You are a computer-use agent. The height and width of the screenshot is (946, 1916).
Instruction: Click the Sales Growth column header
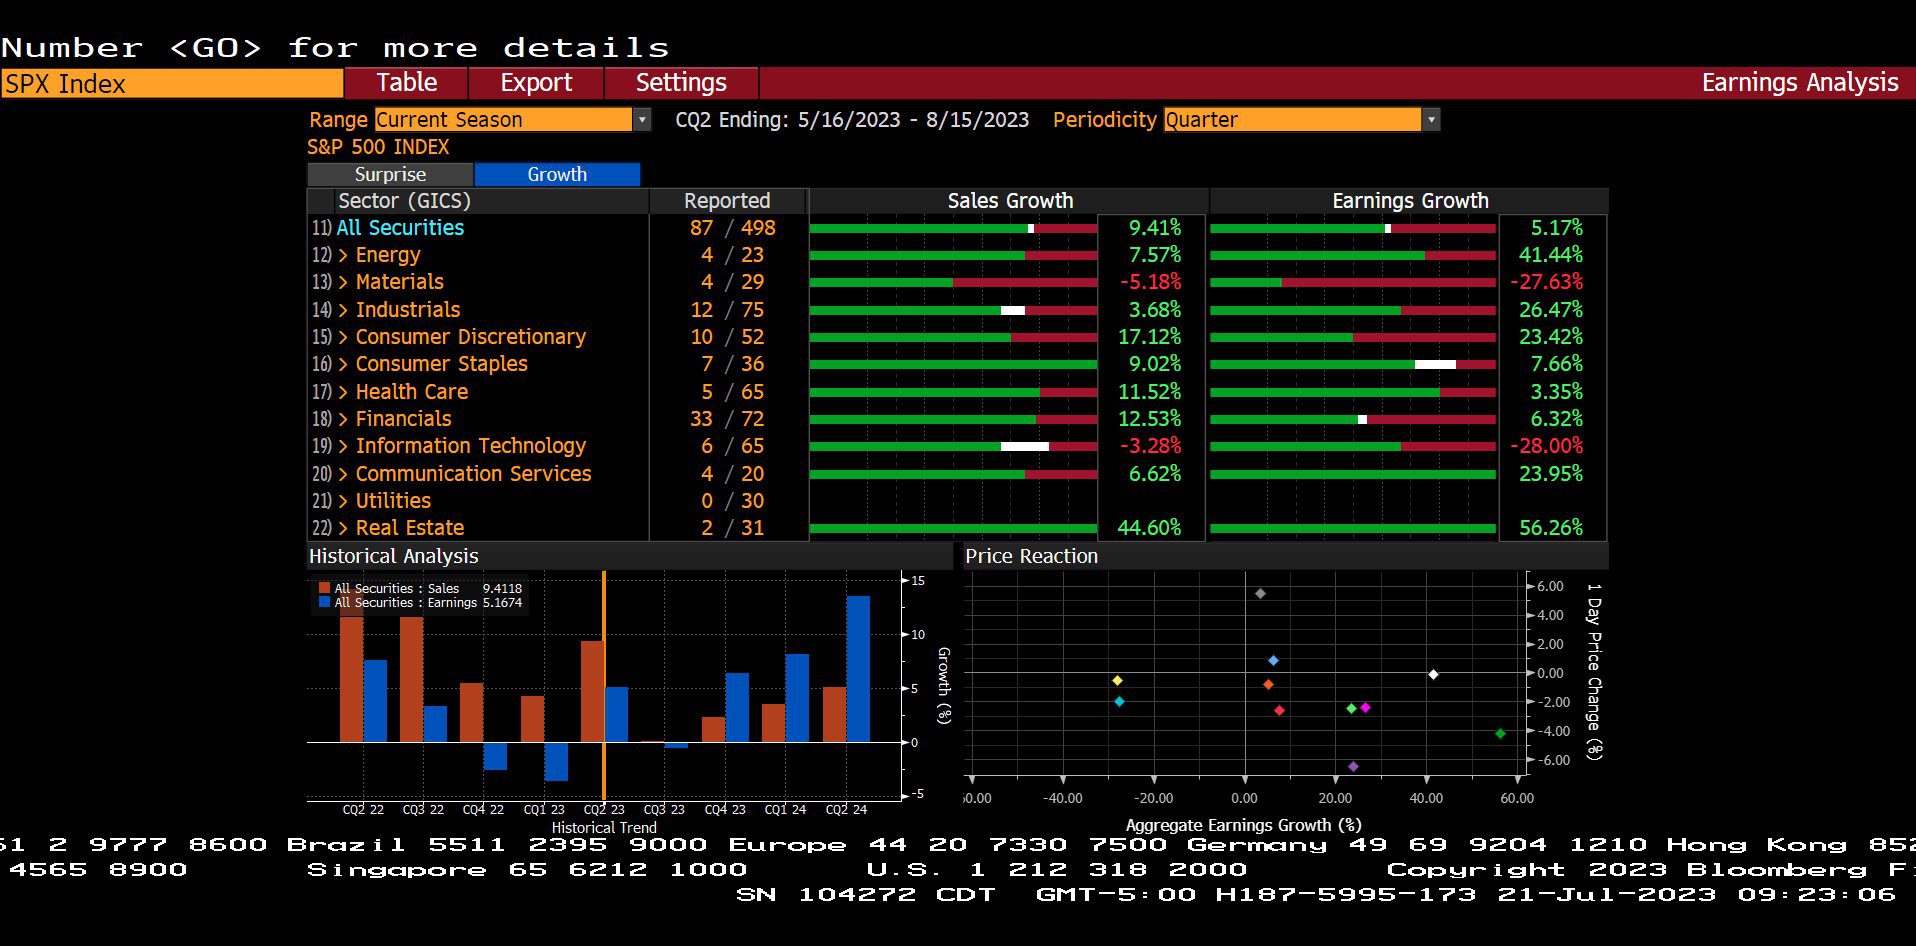click(1010, 201)
